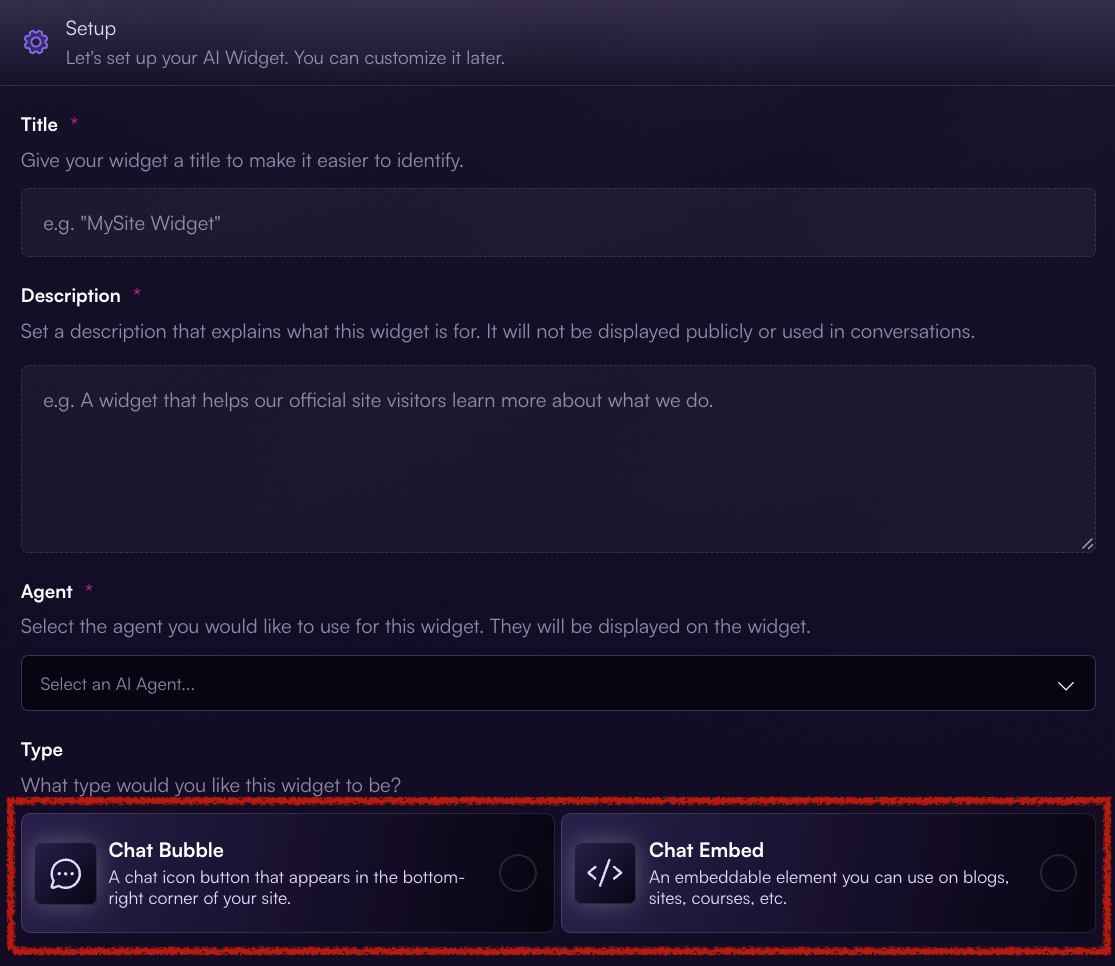Focus the widget title input field
This screenshot has height=966, width=1115.
pos(558,223)
